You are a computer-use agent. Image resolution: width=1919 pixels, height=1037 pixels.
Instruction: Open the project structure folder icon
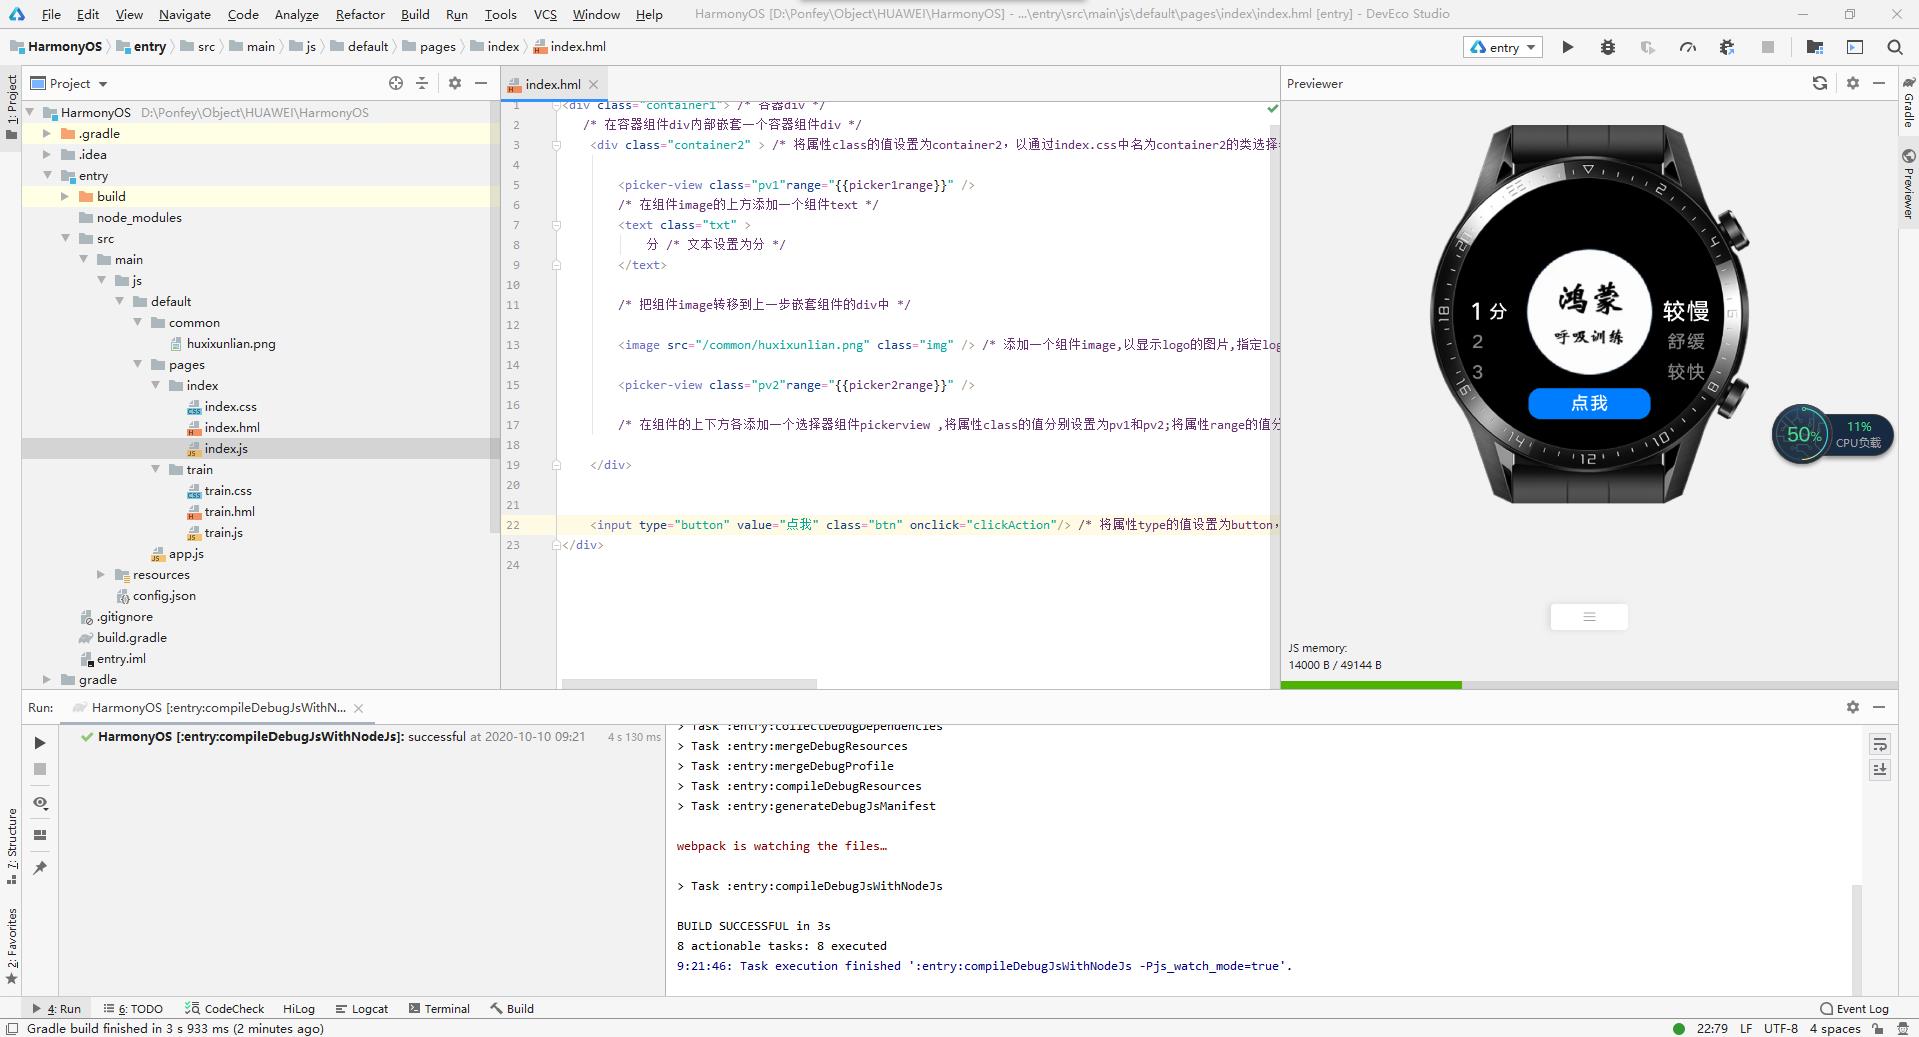(x=1814, y=47)
